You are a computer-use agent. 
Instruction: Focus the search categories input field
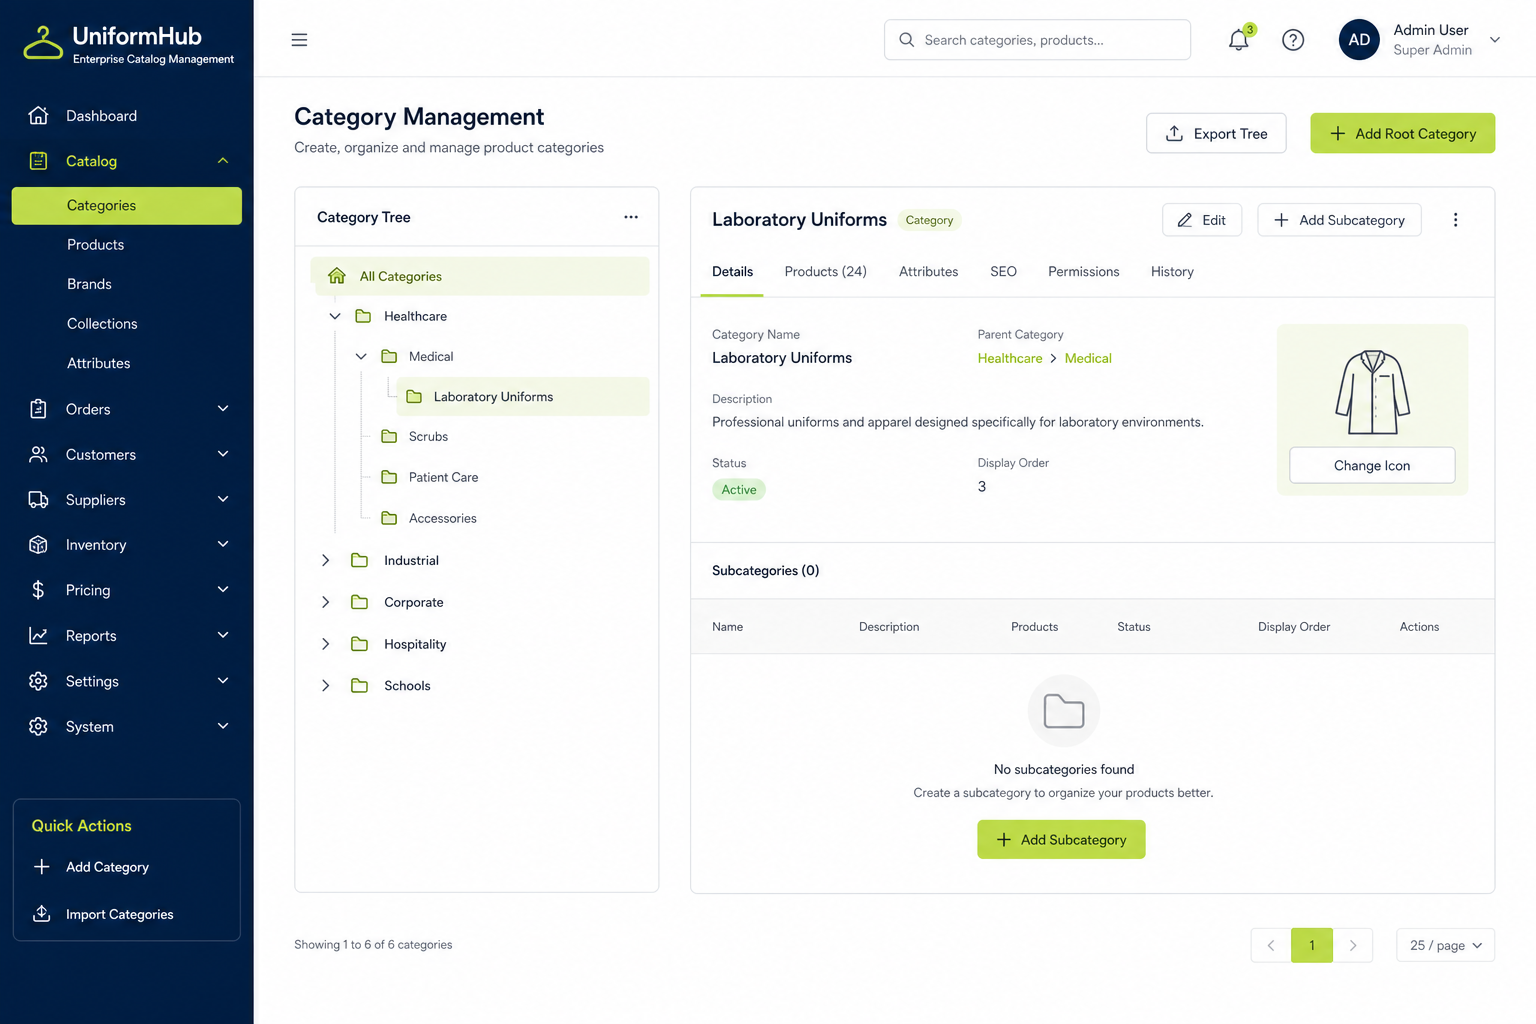[x=1037, y=40]
